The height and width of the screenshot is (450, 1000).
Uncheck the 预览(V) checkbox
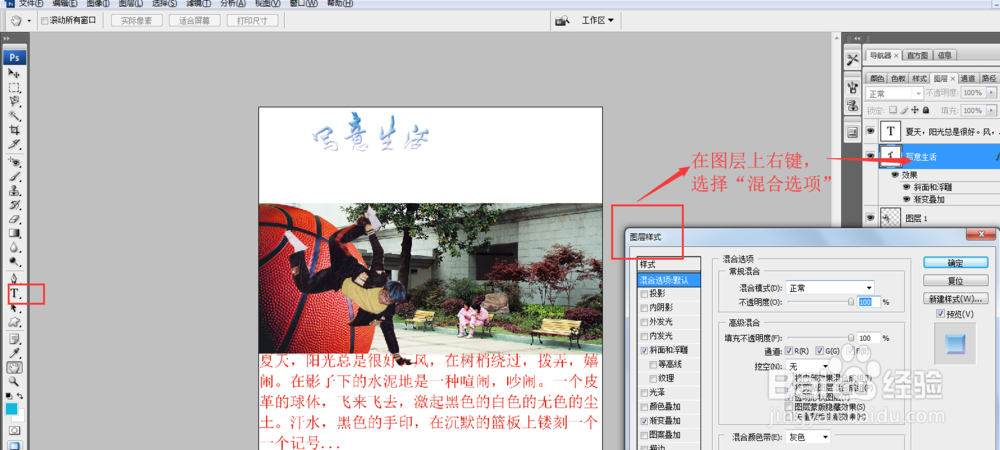(x=940, y=314)
